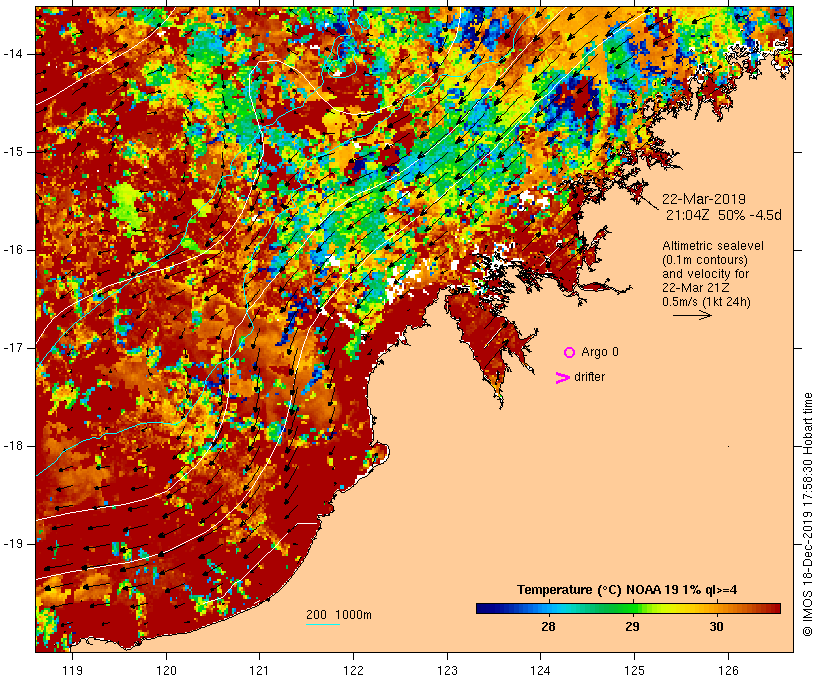Screen dimensions: 820x680
Task: Click the '(0.1m contours)' caption line
Action: [704, 260]
